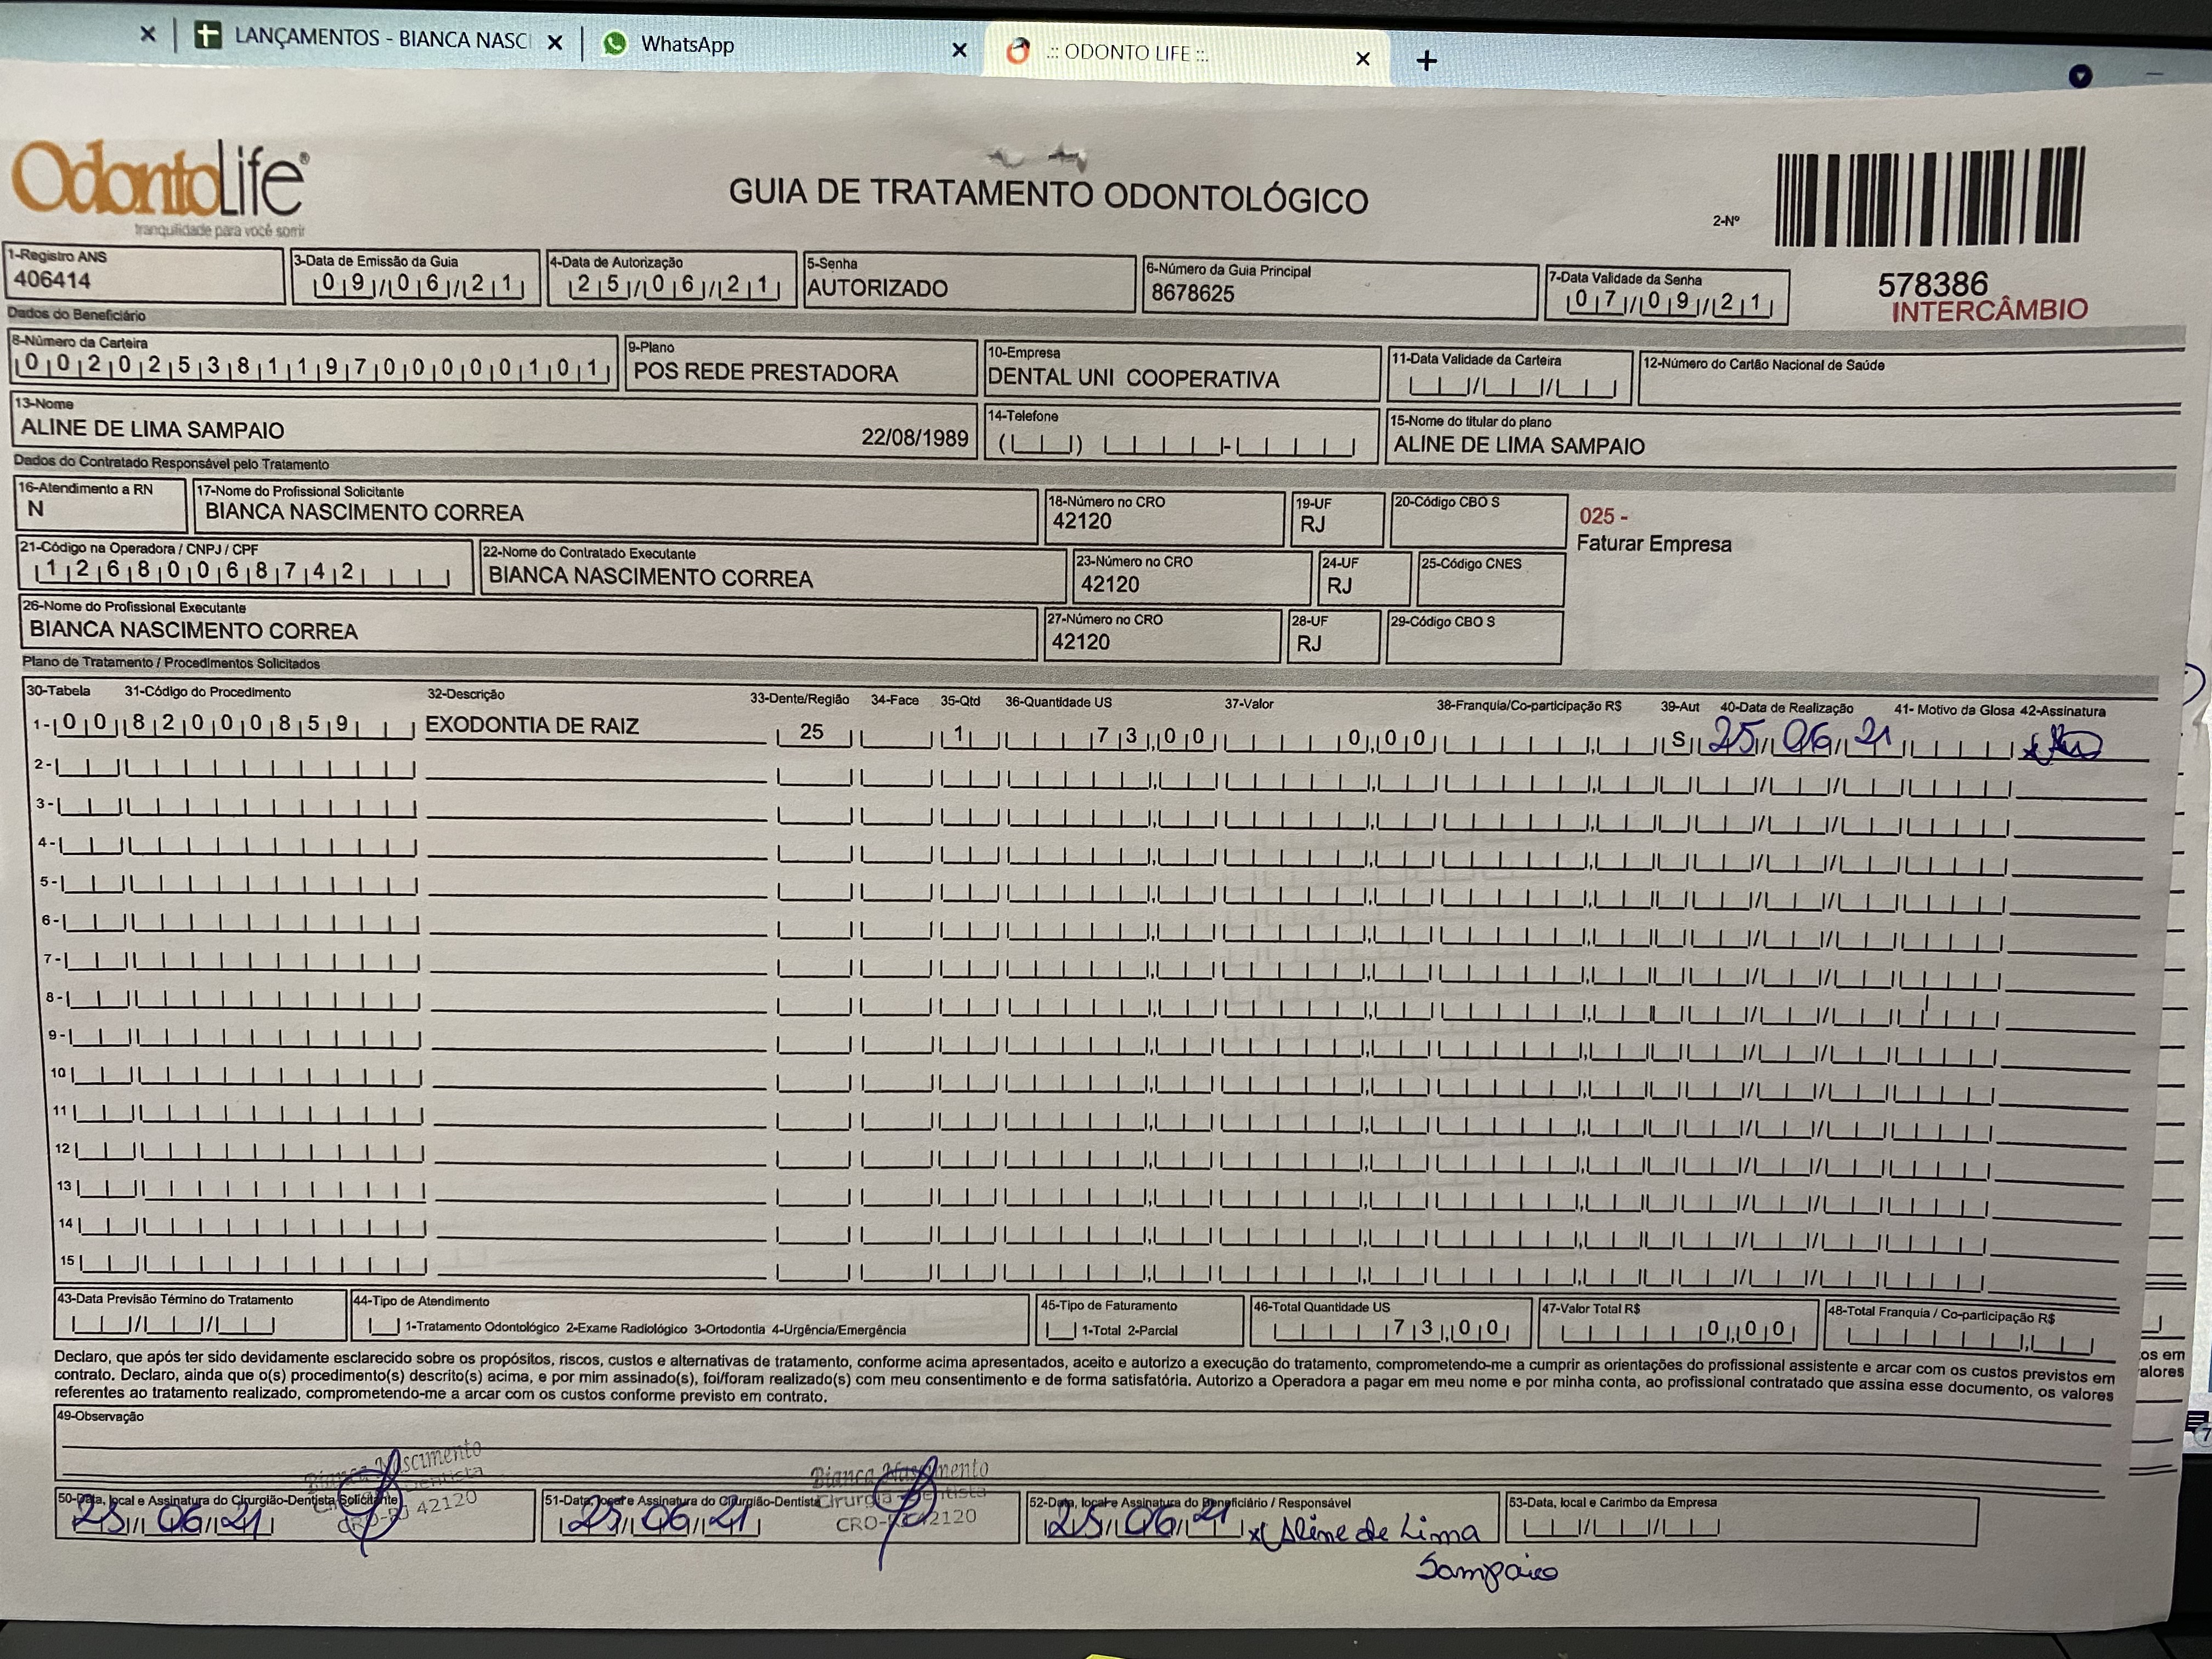
Task: Close the Odonto Life tab
Action: 1362,59
